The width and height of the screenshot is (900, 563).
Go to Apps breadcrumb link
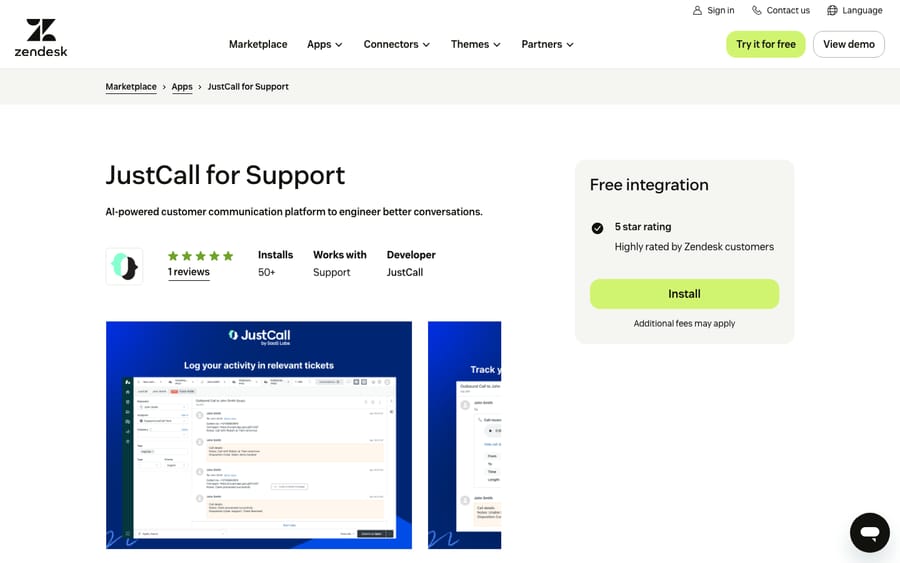point(182,87)
